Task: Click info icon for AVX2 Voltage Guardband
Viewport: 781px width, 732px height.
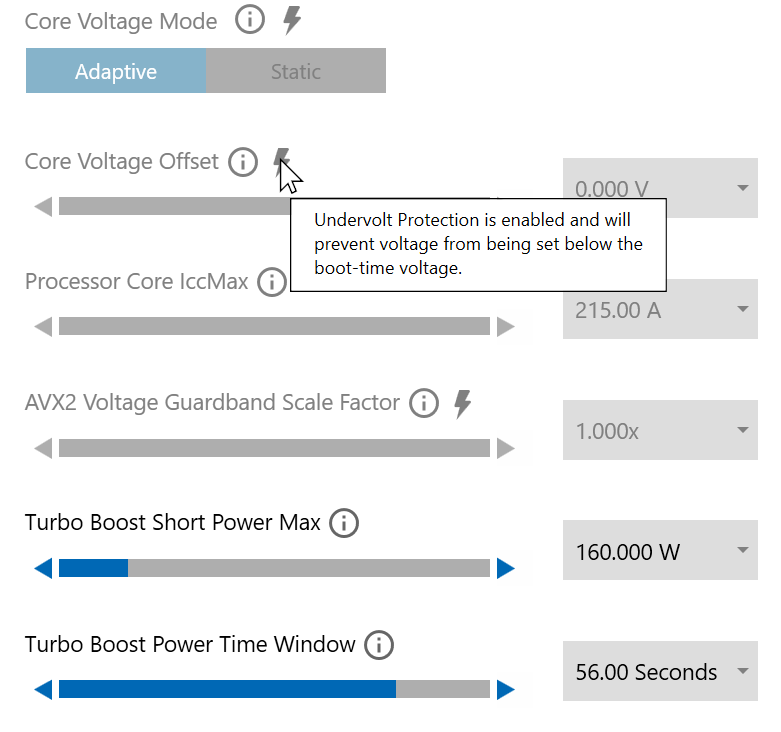Action: pyautogui.click(x=424, y=403)
